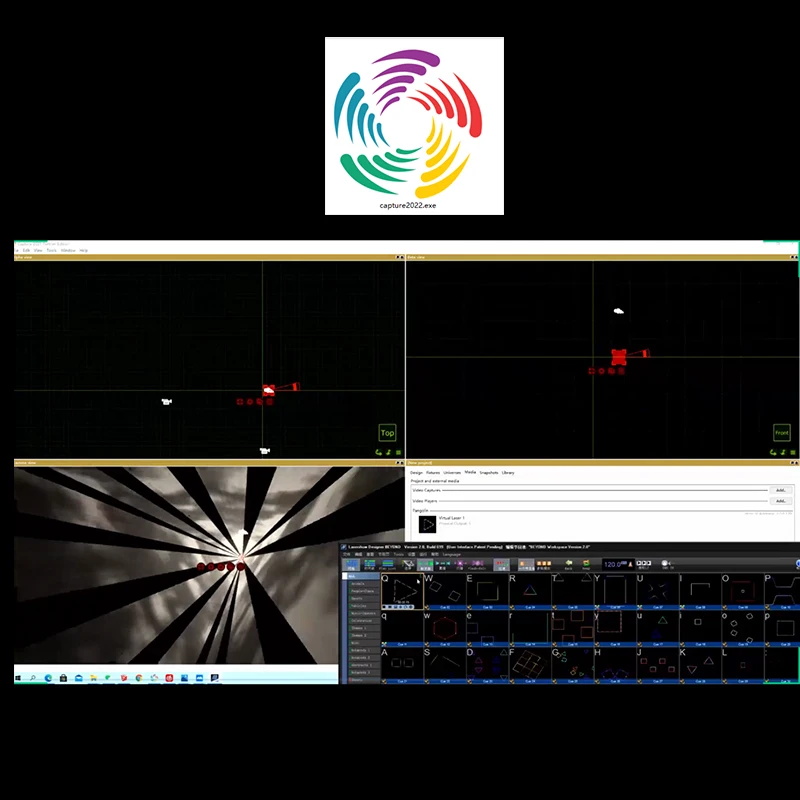
Task: Open Chrome from taskbar
Action: click(x=139, y=678)
